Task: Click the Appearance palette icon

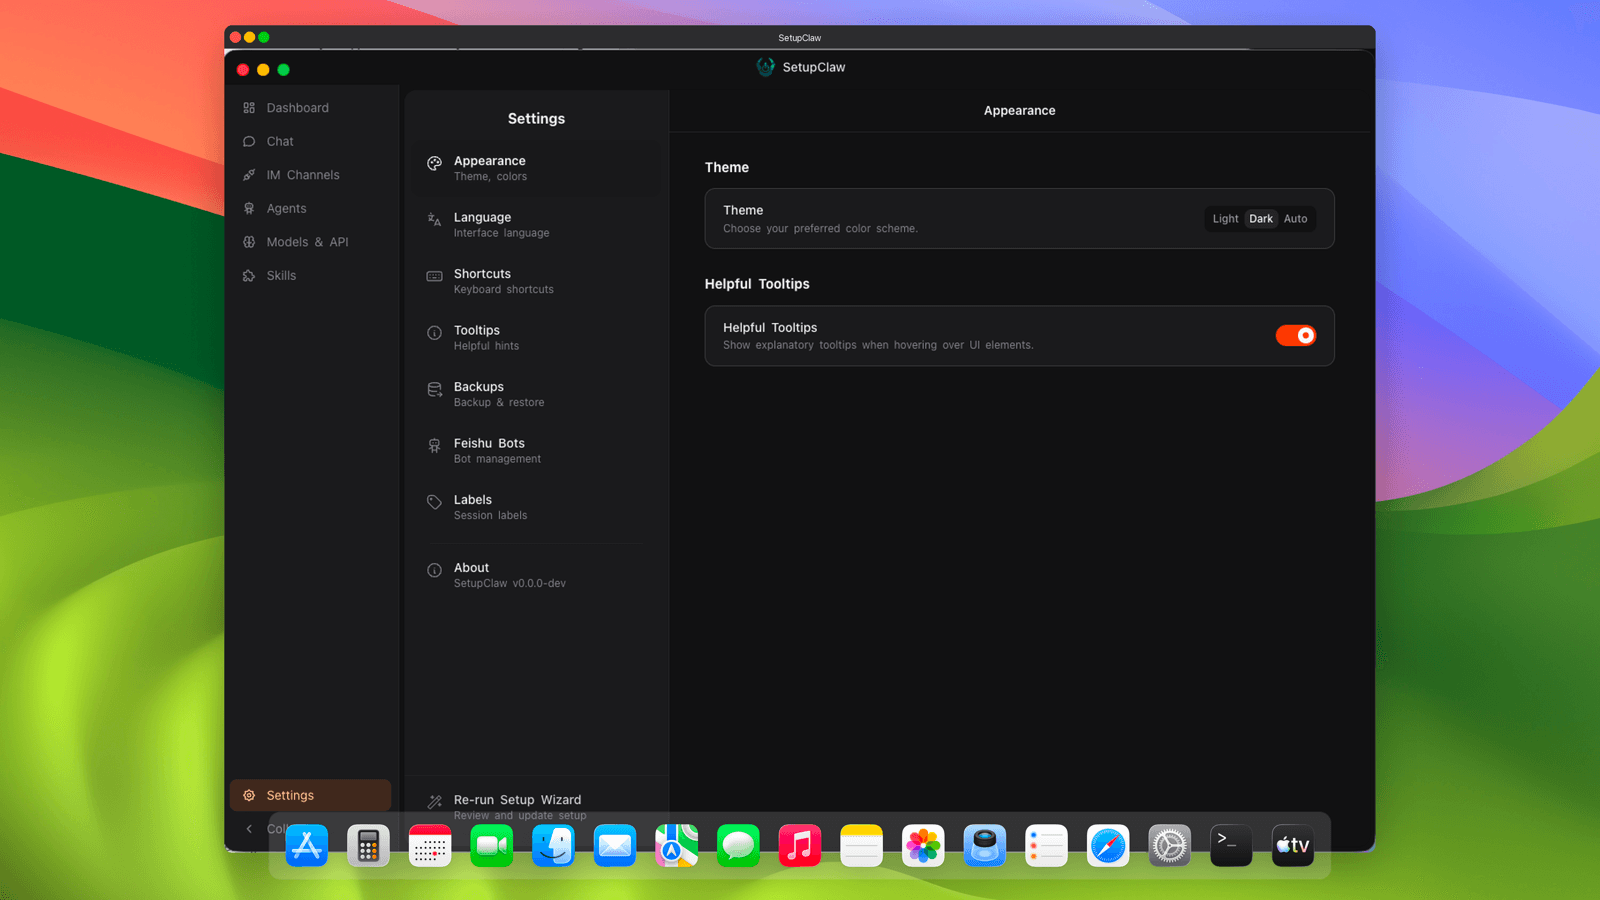Action: tap(434, 163)
